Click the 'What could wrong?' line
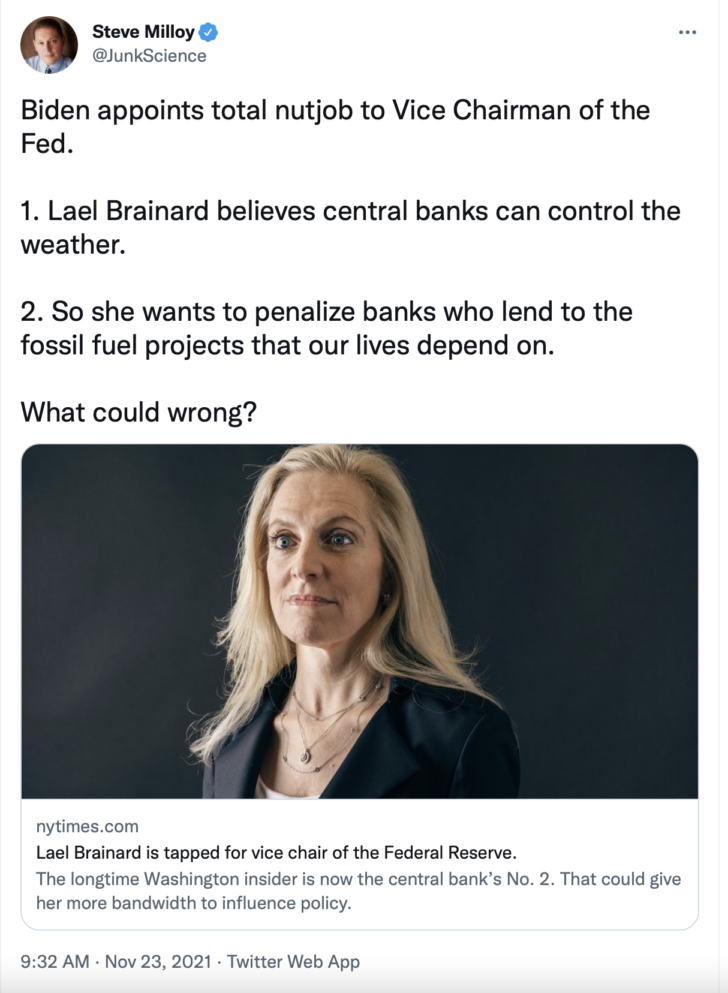728x993 pixels. [x=139, y=412]
